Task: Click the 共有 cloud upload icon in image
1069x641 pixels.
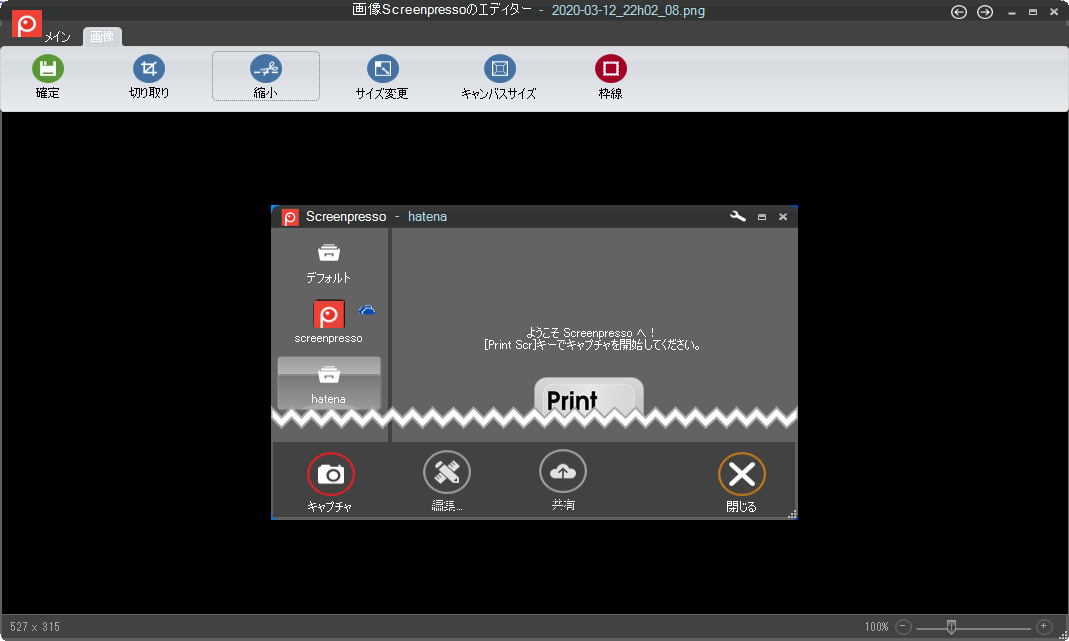Action: [562, 471]
